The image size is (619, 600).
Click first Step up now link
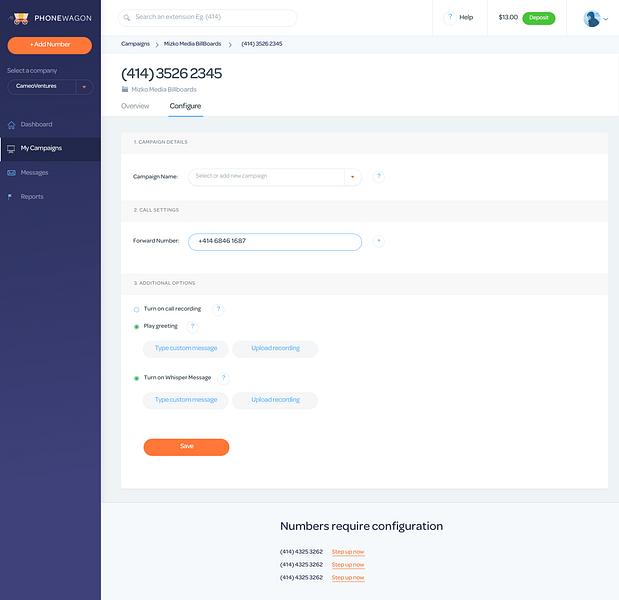348,552
